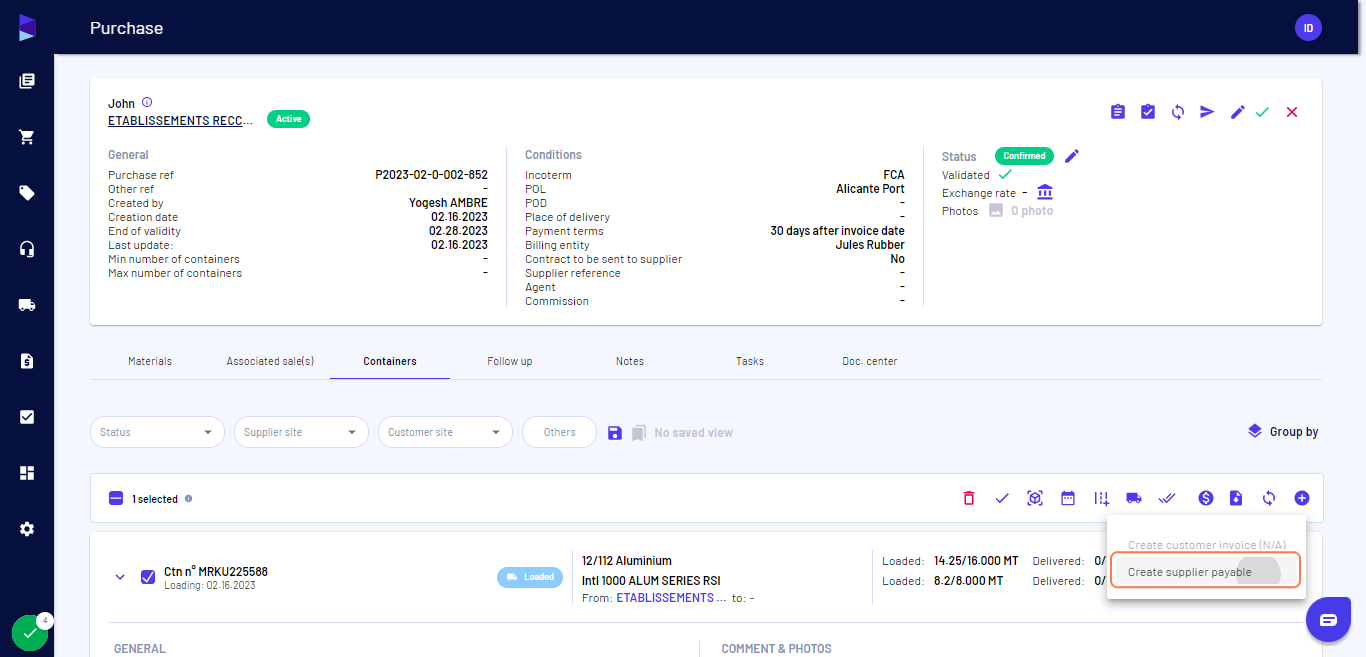Click the box scan icon in selection toolbar
This screenshot has height=657, width=1366.
click(x=1035, y=498)
